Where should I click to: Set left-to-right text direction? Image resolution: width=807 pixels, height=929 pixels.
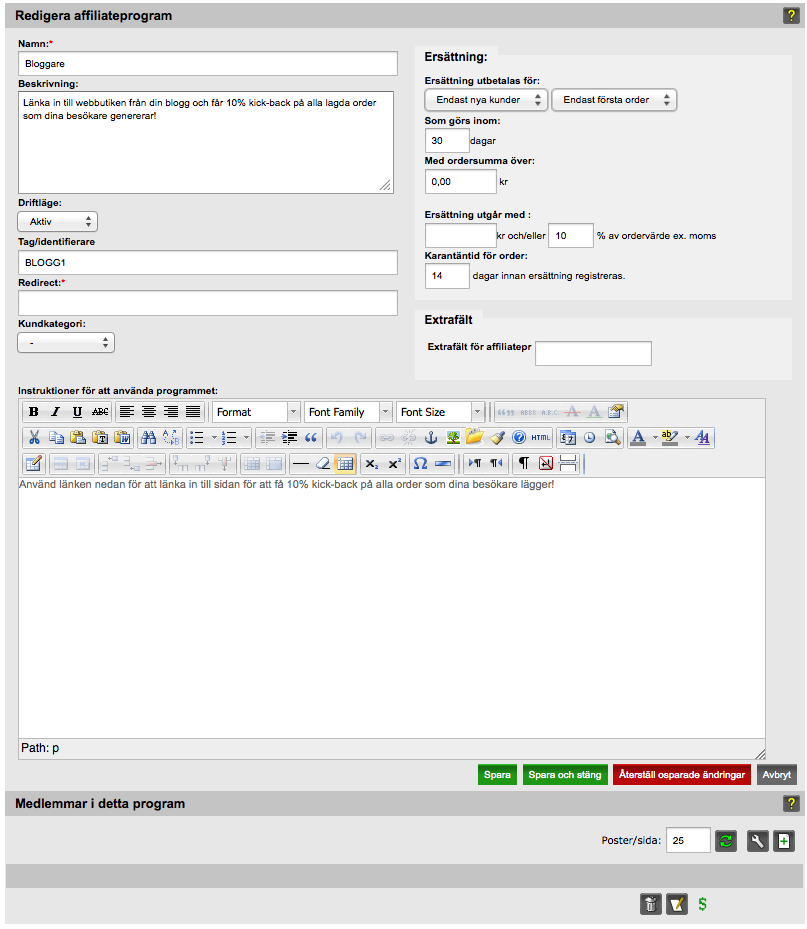click(475, 464)
